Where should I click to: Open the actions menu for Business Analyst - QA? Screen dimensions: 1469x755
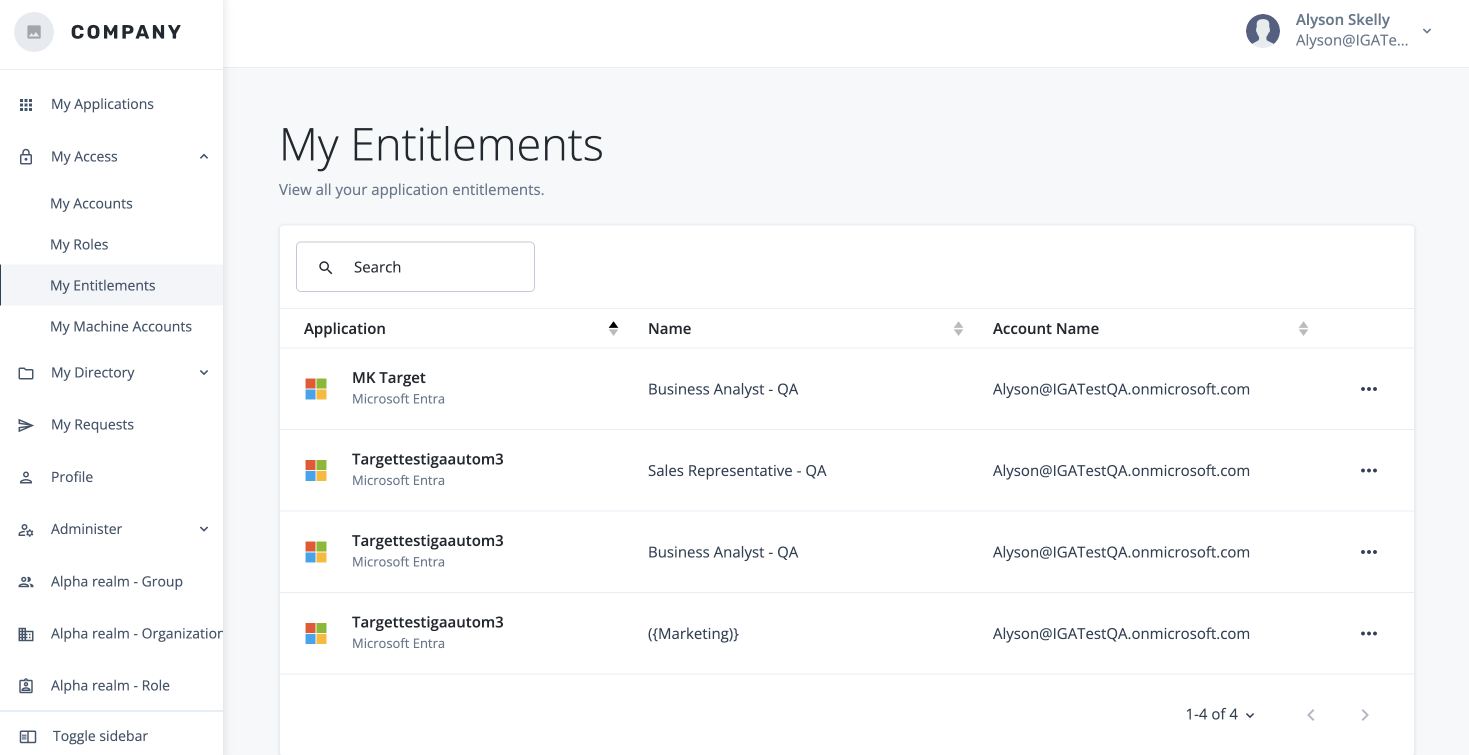1369,388
